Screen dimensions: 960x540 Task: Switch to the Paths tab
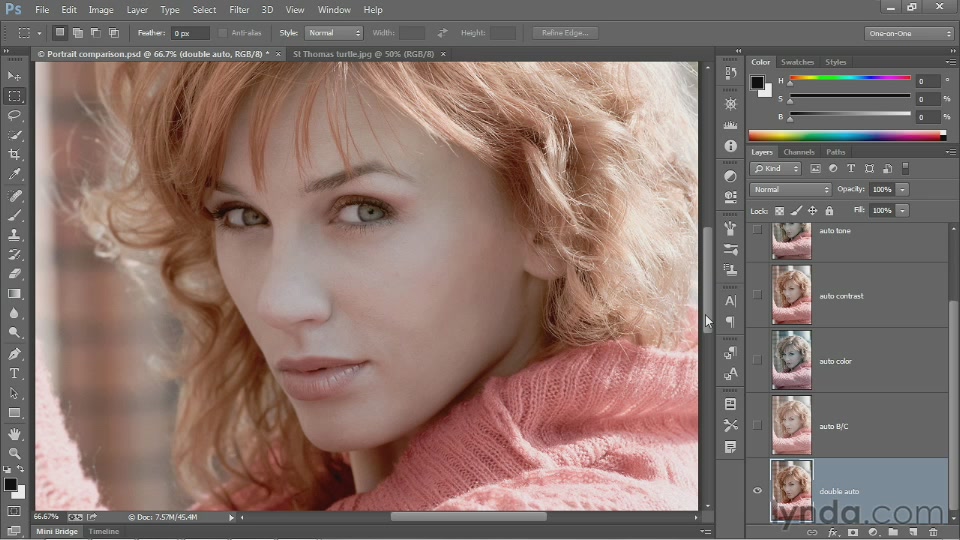click(835, 152)
